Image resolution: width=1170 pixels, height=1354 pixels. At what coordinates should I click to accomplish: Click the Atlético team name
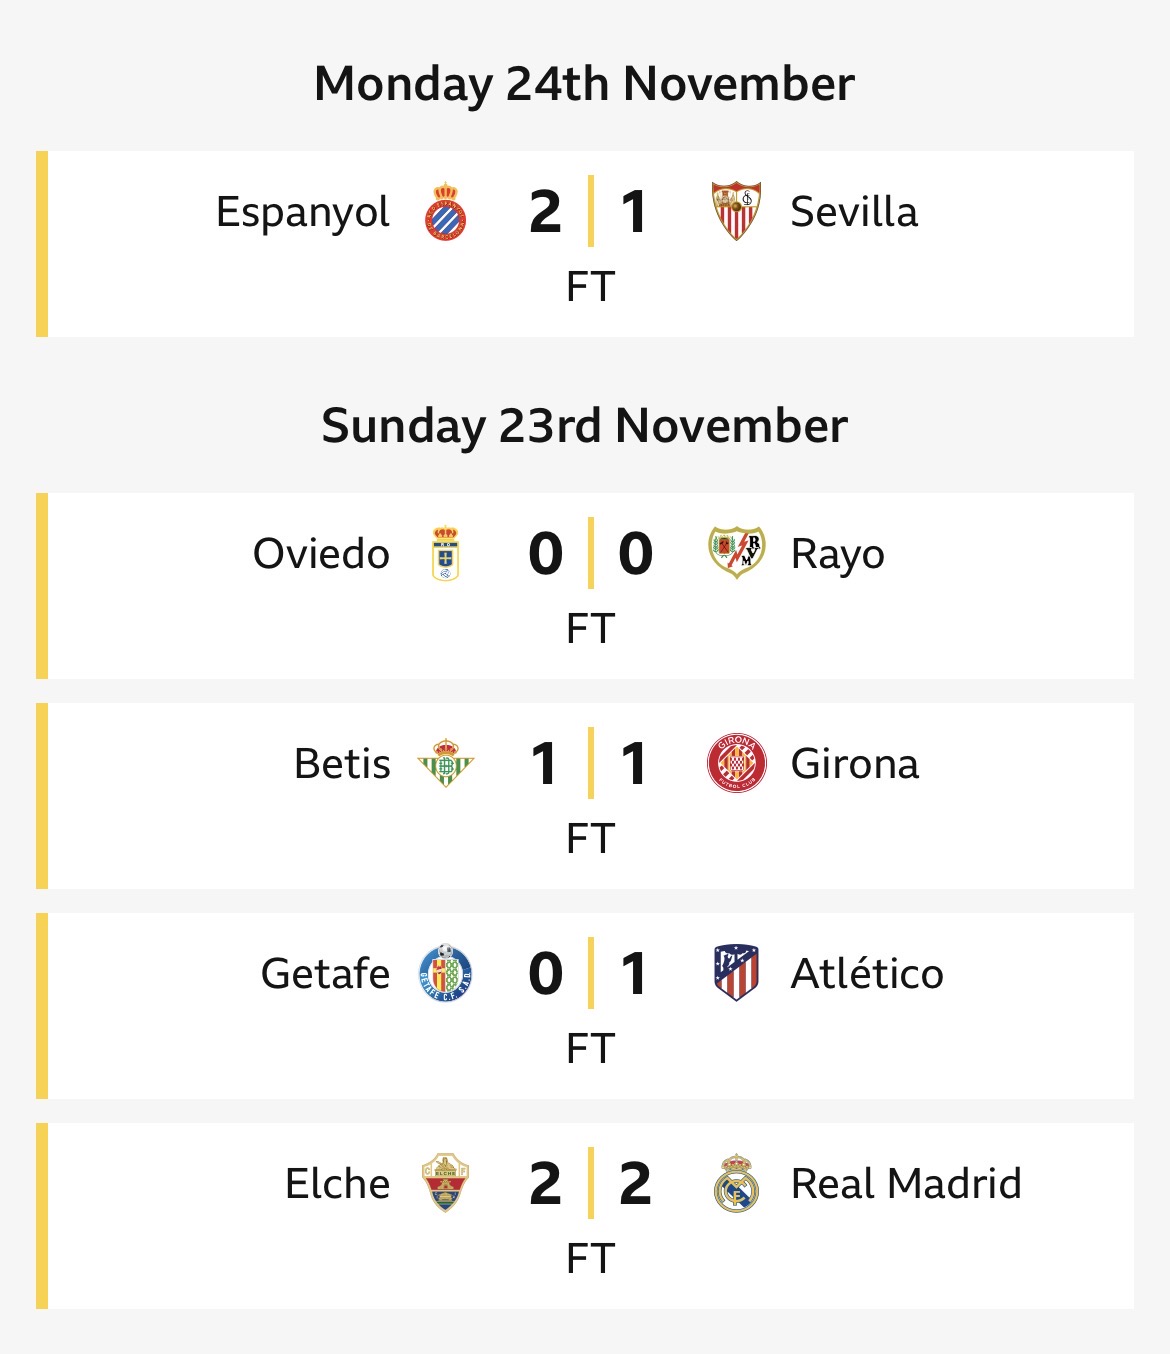[x=867, y=974]
